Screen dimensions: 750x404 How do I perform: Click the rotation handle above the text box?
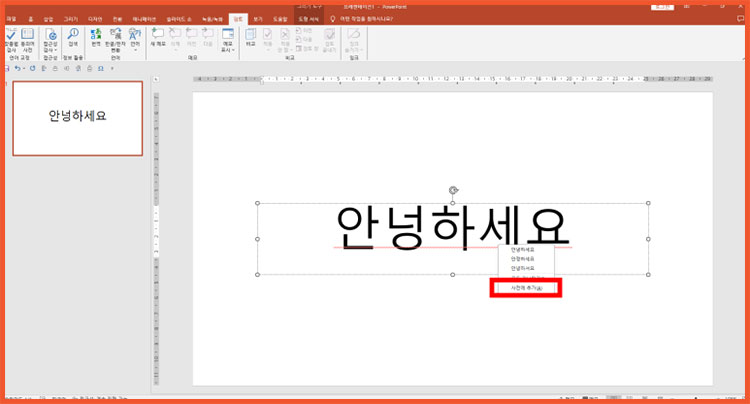coord(453,190)
